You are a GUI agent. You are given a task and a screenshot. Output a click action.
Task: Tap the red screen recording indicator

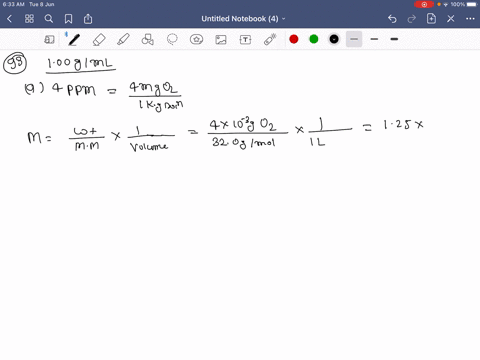click(x=424, y=5)
